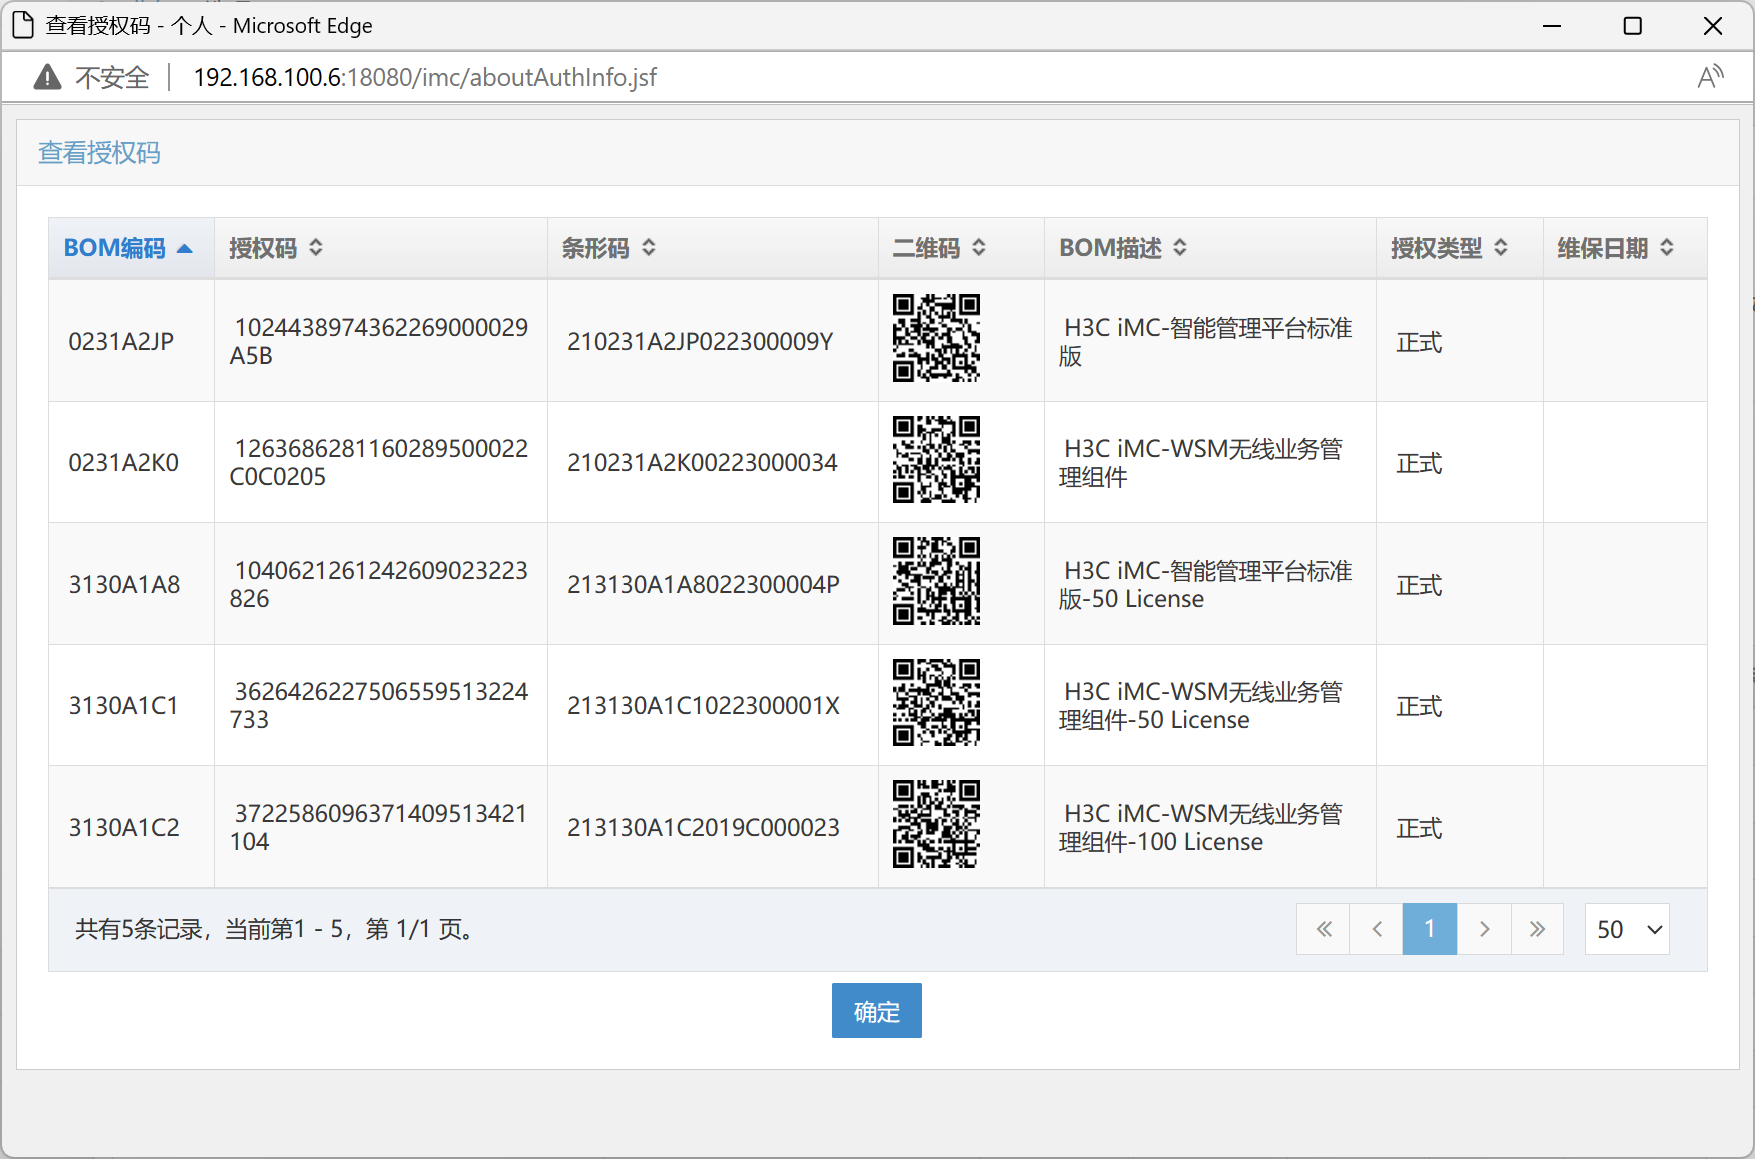Sort by 条形码 column arrows
1755x1159 pixels.
[649, 247]
